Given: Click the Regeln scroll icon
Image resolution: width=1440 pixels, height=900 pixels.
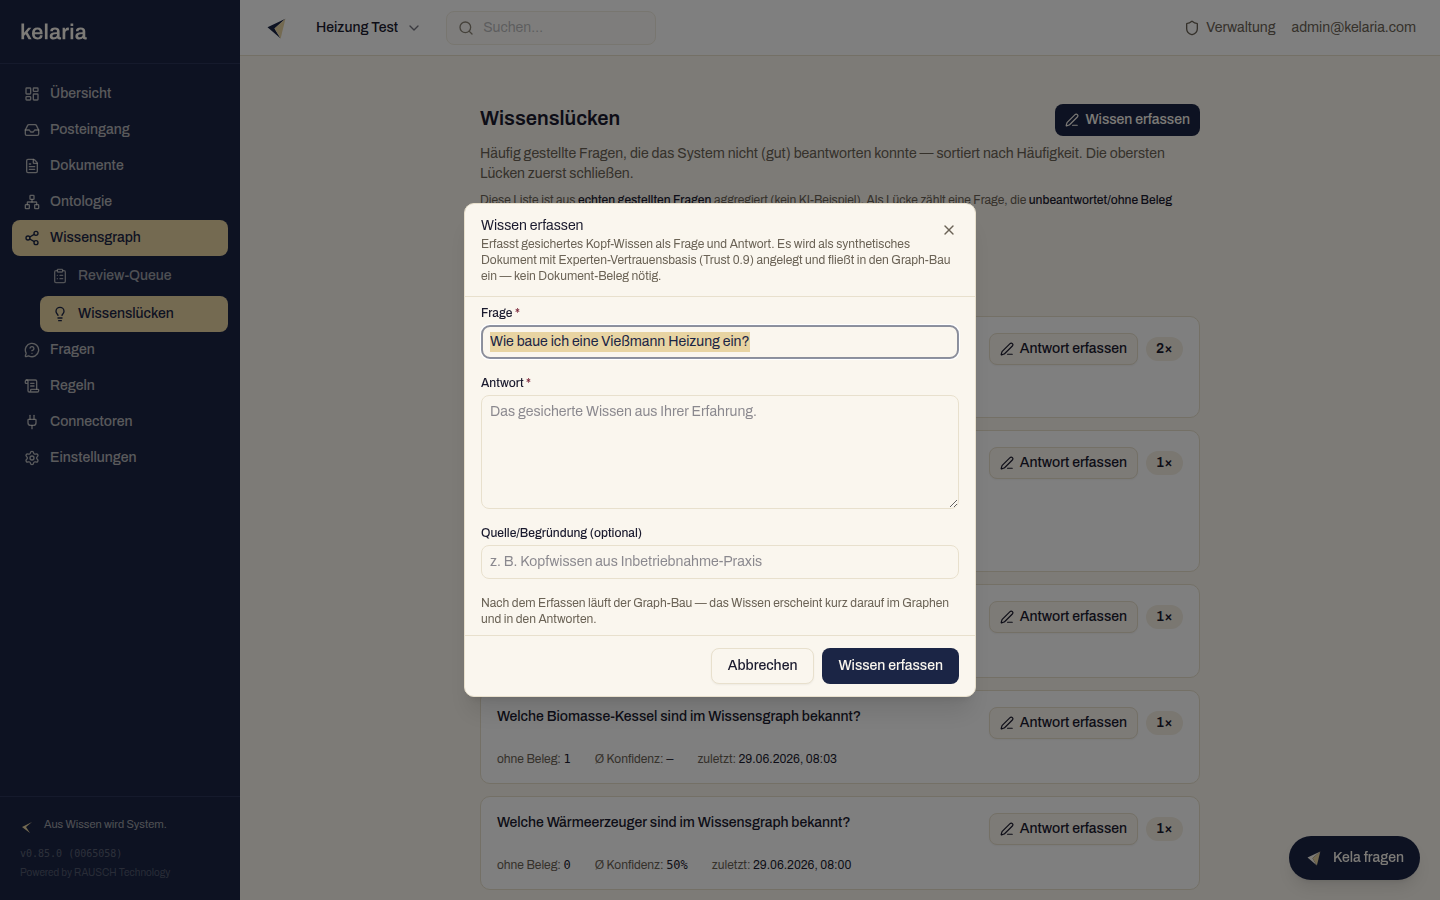Looking at the screenshot, I should [x=32, y=386].
